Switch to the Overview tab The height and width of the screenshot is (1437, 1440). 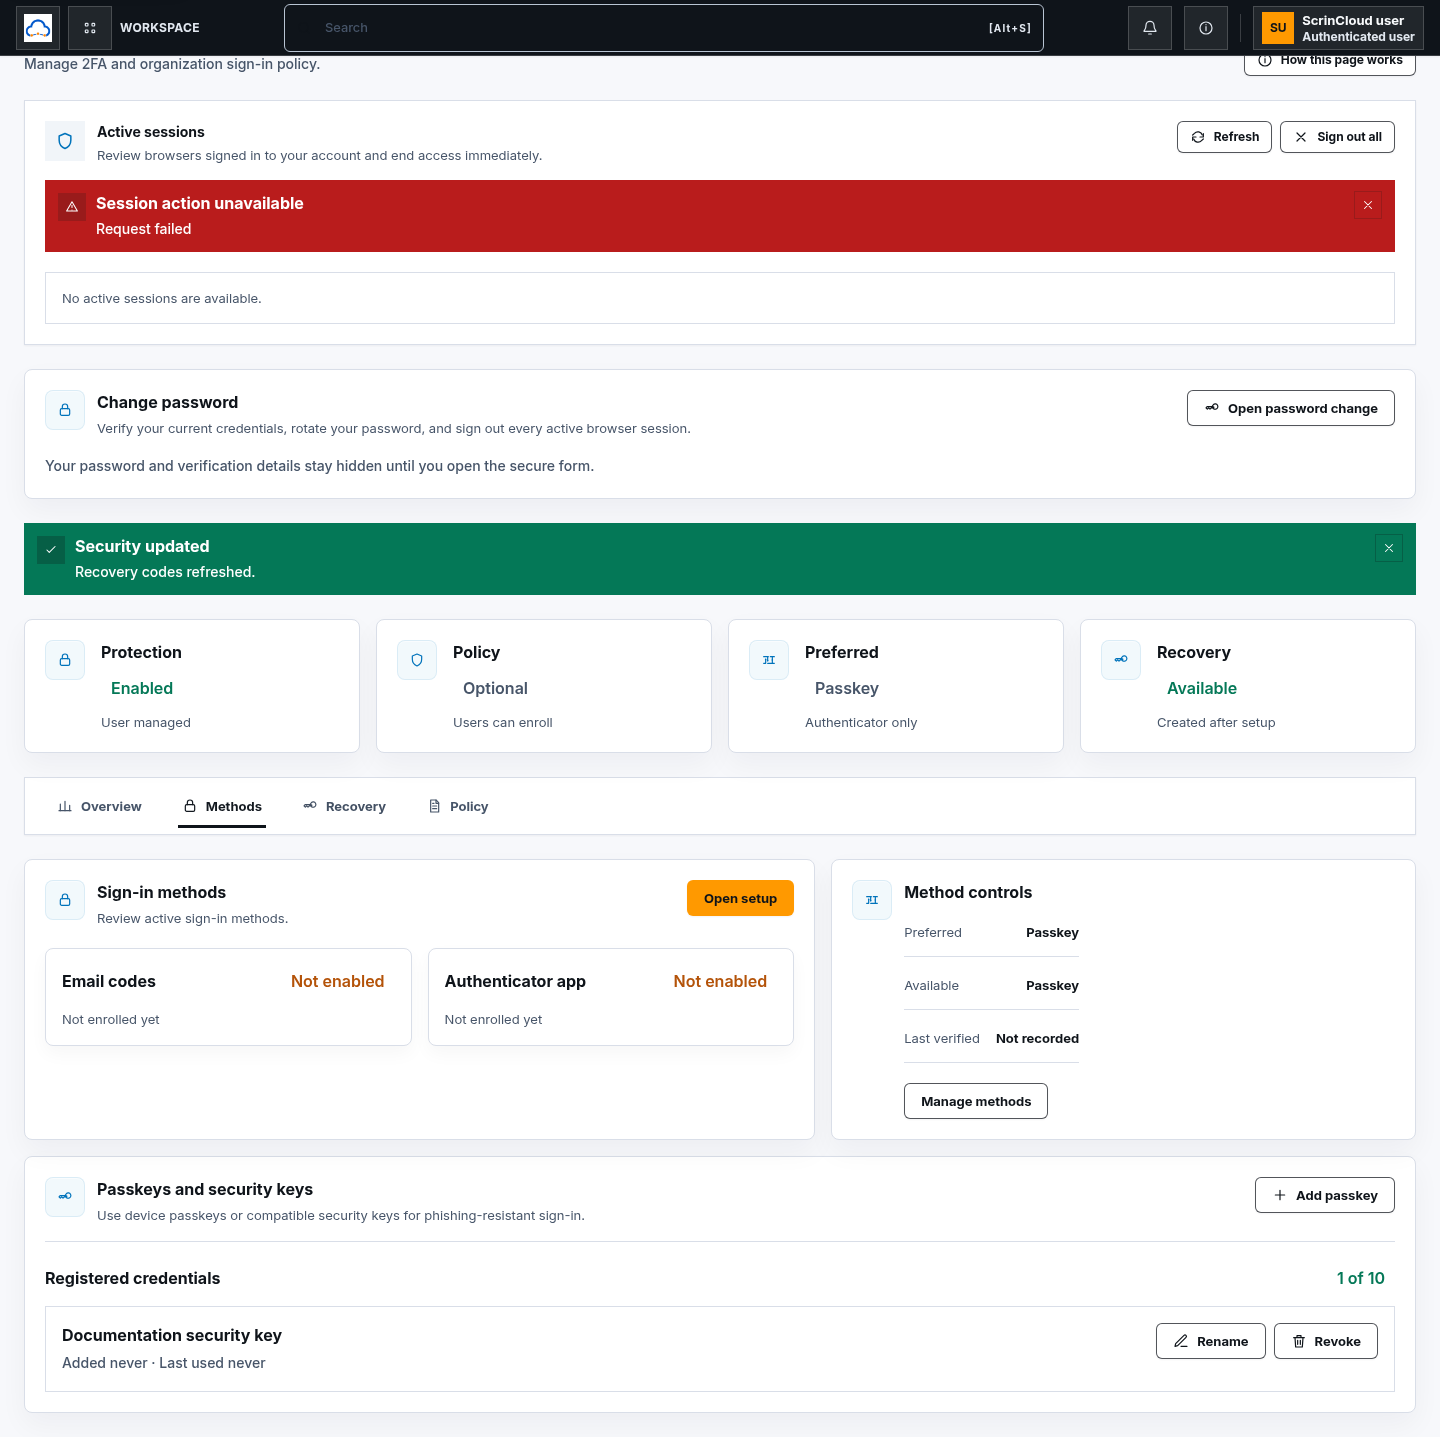100,807
